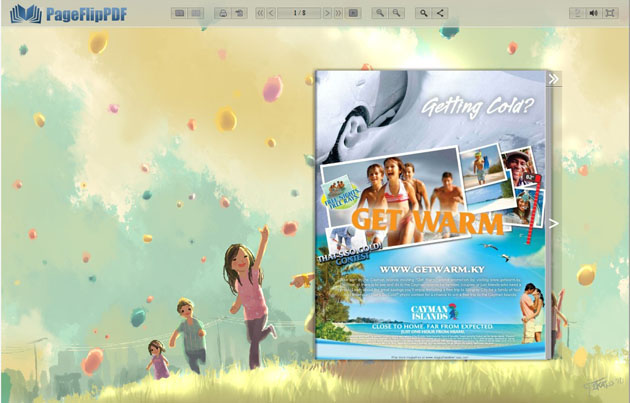This screenshot has height=403, width=630.
Task: Open the thumbnails view button
Action: 180,13
